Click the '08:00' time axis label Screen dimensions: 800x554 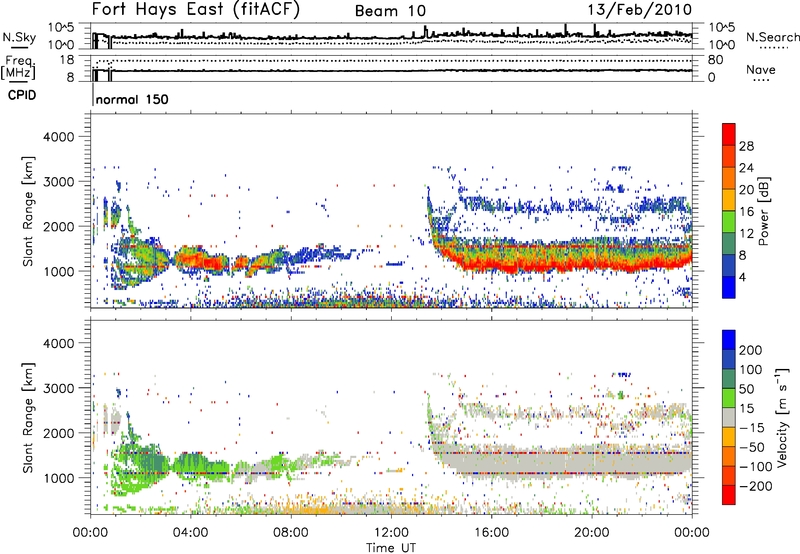(291, 533)
